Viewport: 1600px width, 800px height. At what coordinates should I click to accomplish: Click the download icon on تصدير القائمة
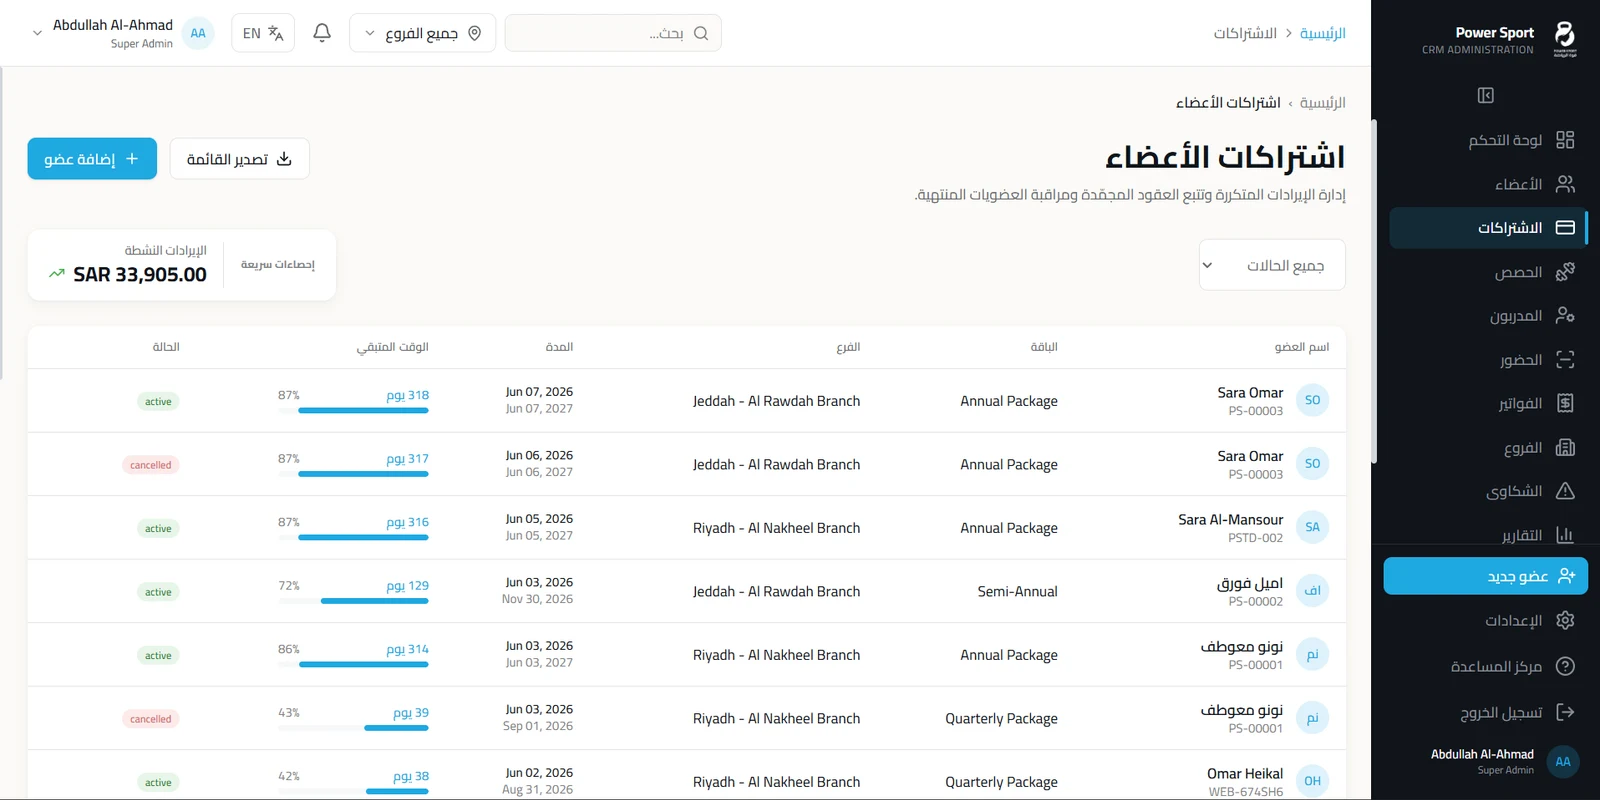click(x=284, y=159)
